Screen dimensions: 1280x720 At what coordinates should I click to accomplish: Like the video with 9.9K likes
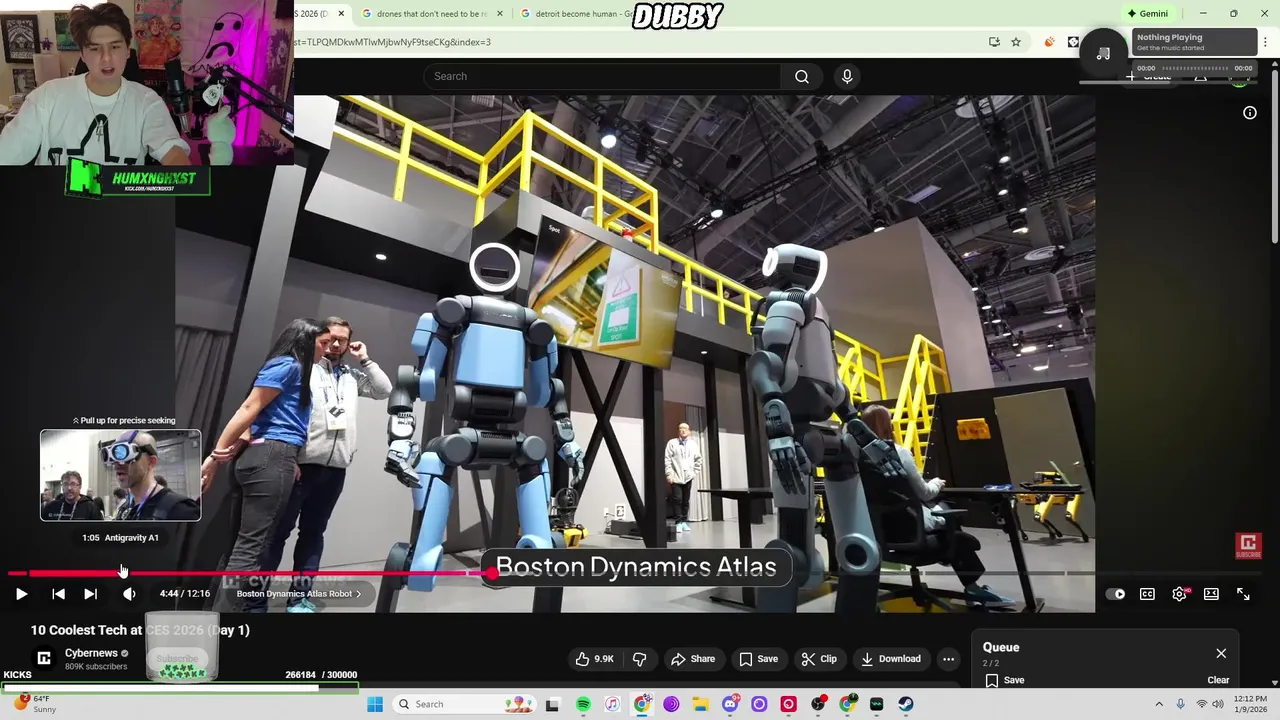[x=594, y=659]
